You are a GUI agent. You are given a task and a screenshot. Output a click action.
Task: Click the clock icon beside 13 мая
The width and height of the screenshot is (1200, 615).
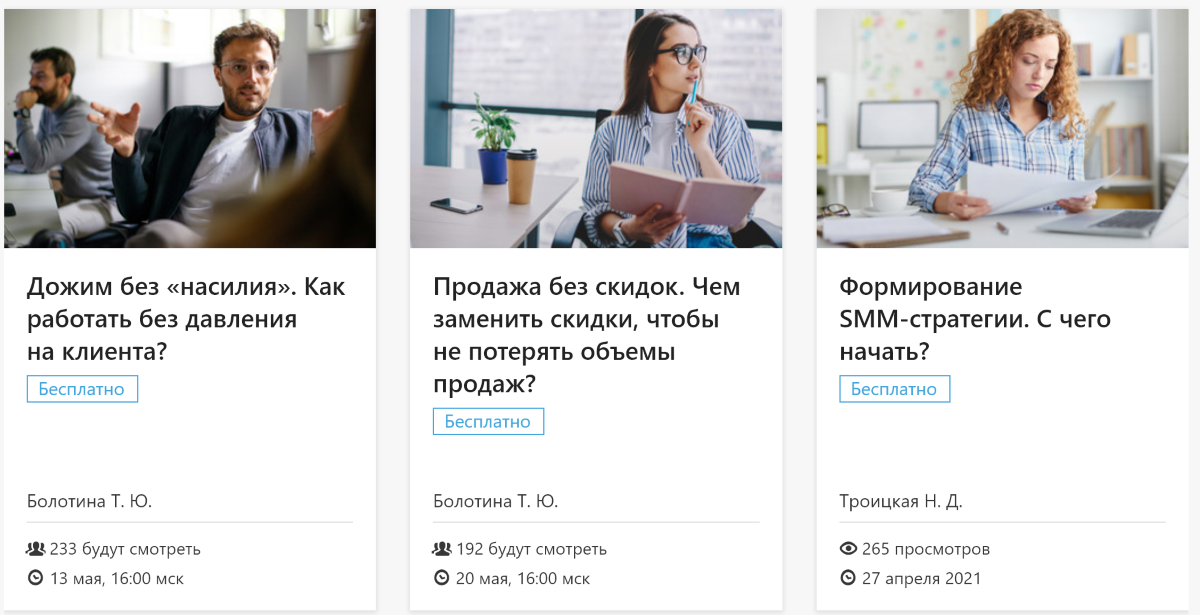click(x=36, y=578)
